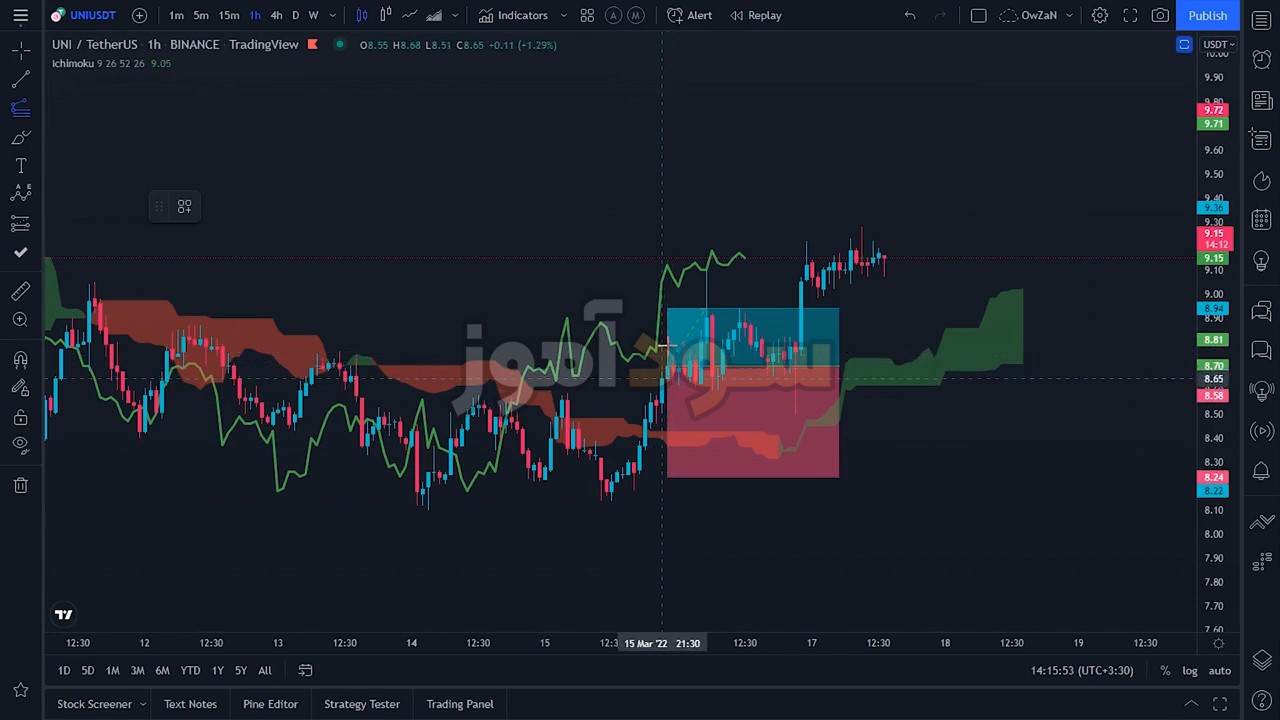Screen dimensions: 1280x720
Task: Set range to 1M
Action: (x=112, y=671)
